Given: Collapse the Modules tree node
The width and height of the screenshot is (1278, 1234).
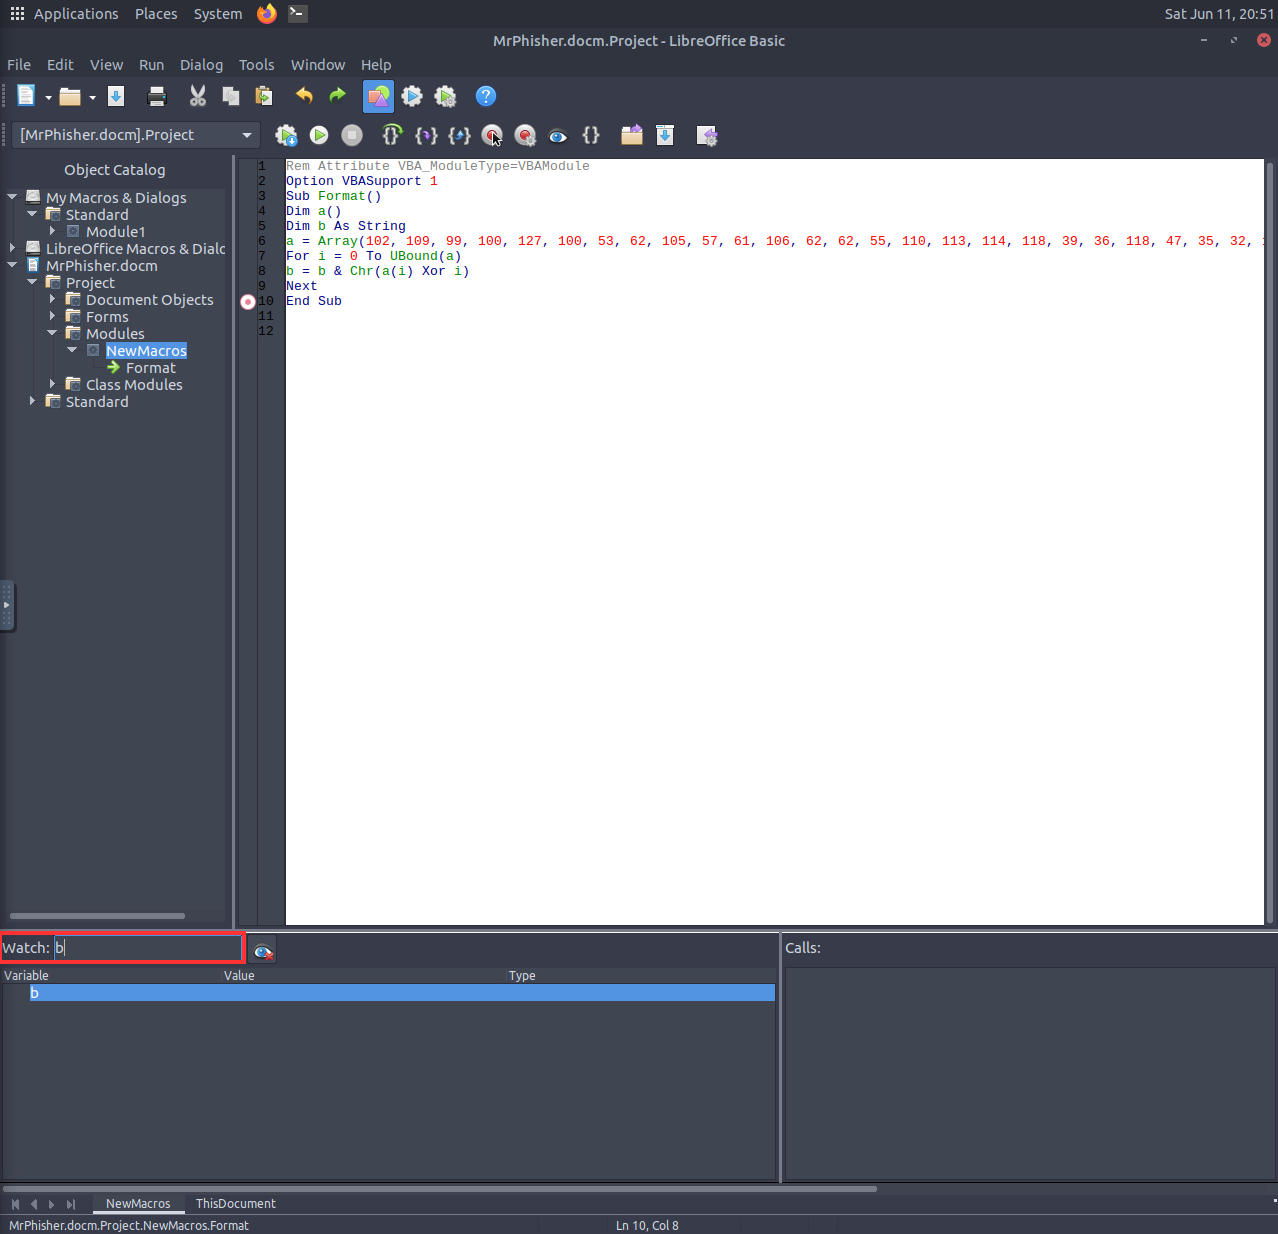Looking at the screenshot, I should click(x=53, y=333).
